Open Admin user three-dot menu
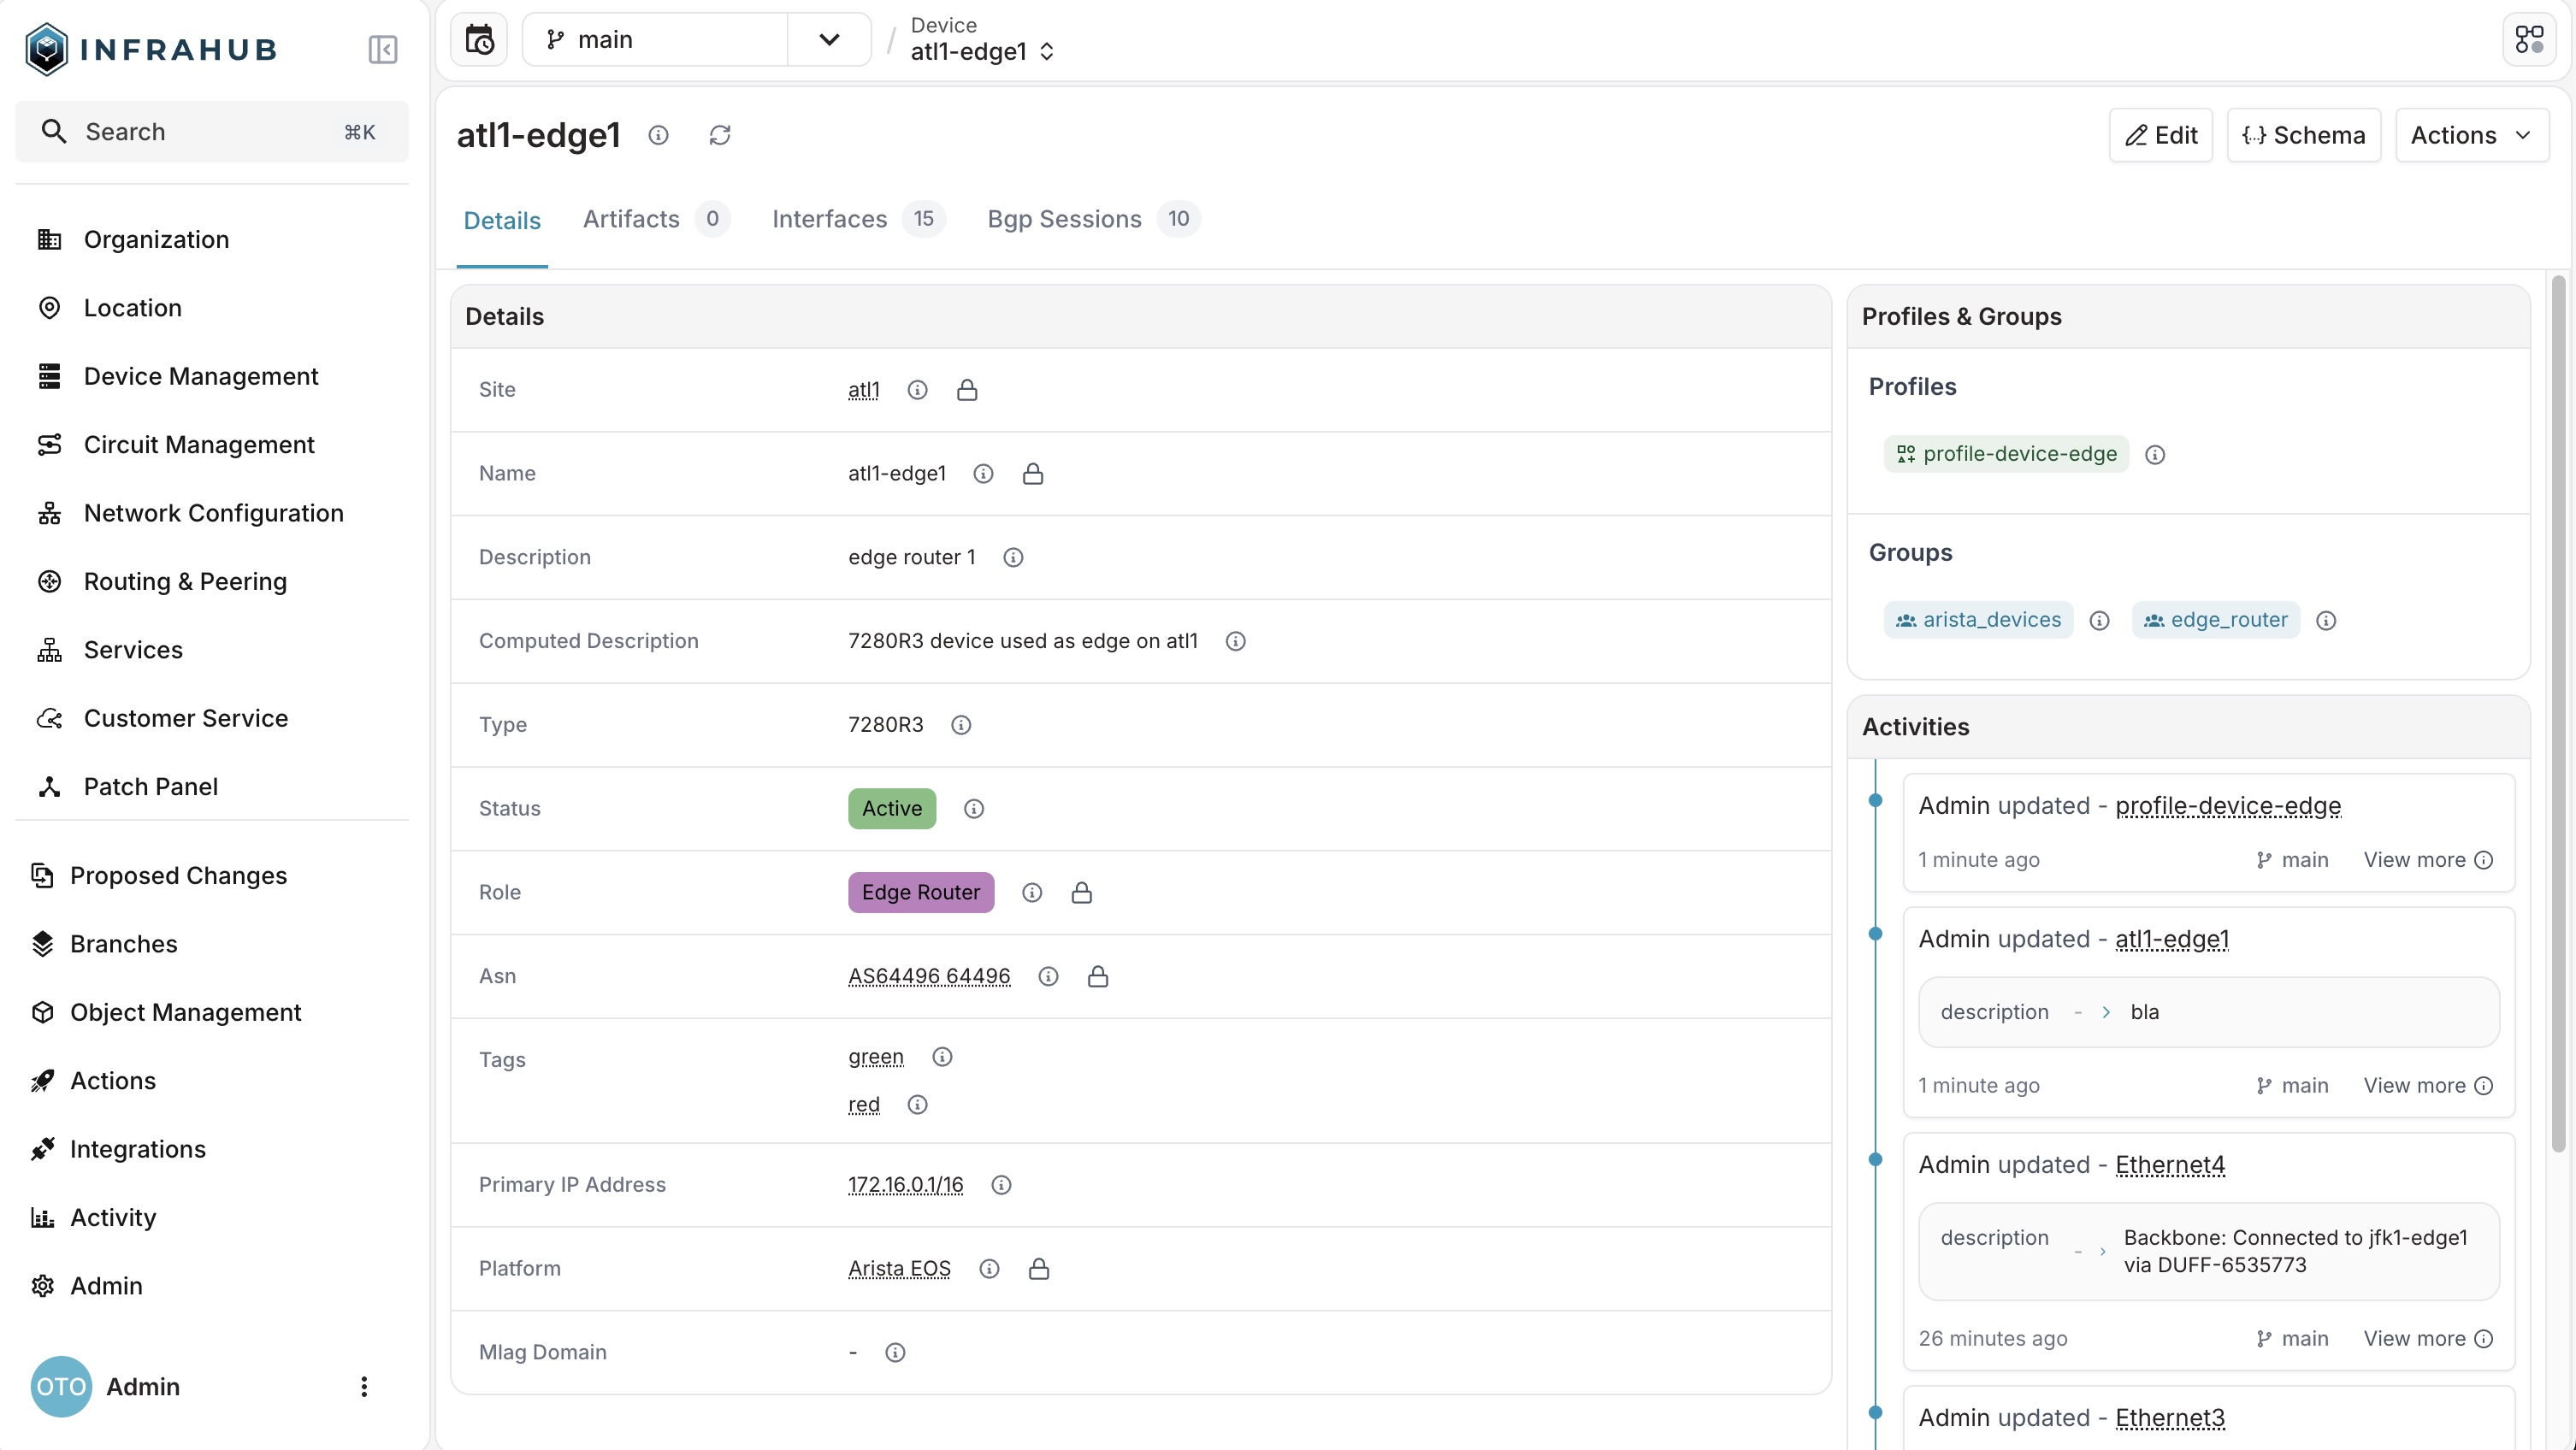 point(364,1386)
